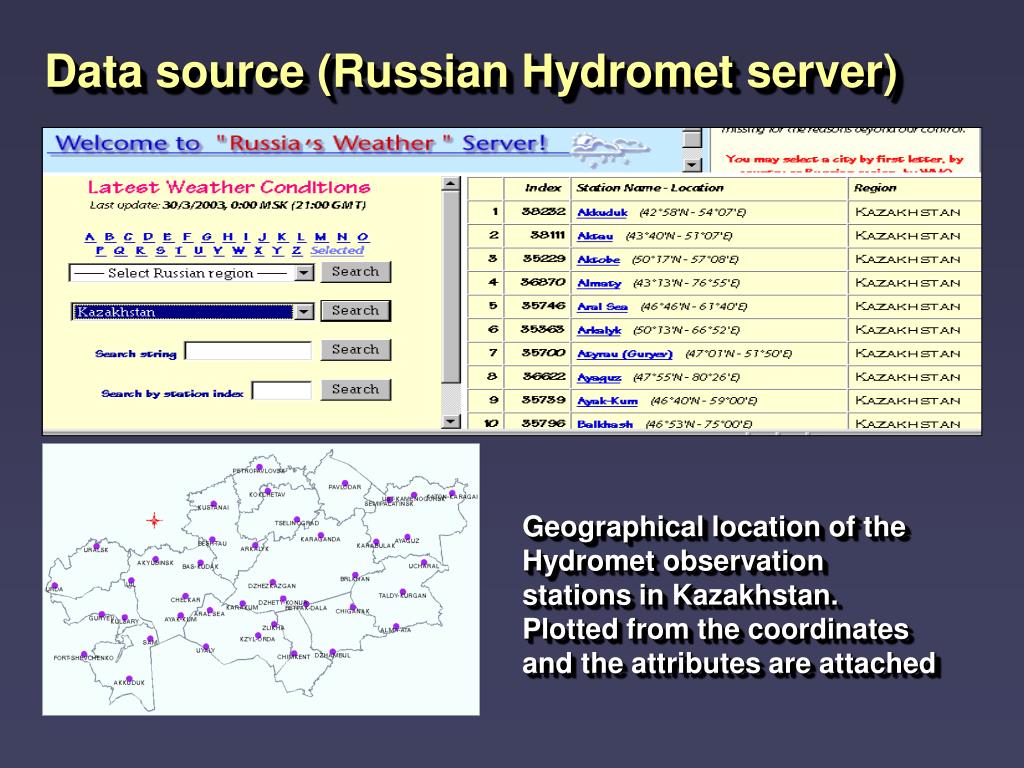1024x768 pixels.
Task: Open the Aktau station link
Action: pyautogui.click(x=595, y=236)
